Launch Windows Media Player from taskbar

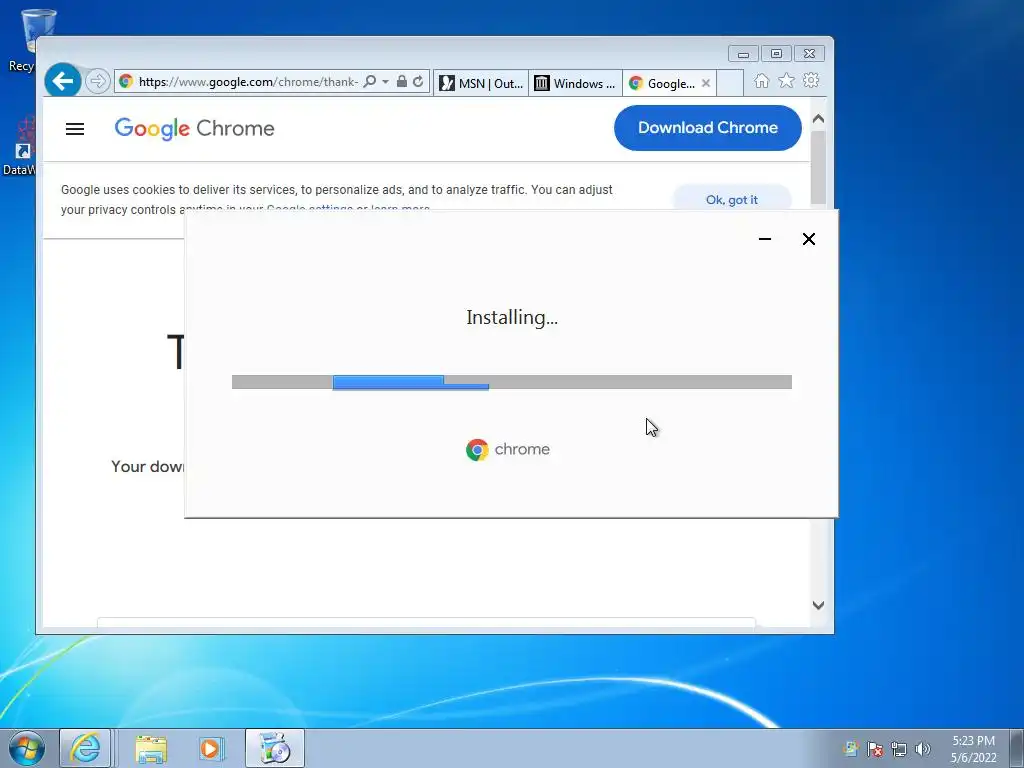coord(211,748)
